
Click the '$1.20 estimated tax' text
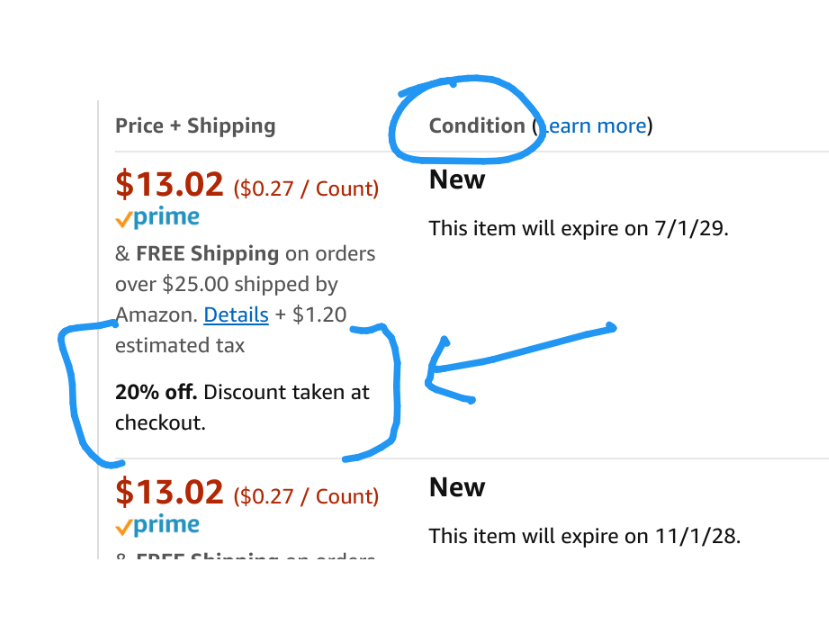(x=231, y=330)
